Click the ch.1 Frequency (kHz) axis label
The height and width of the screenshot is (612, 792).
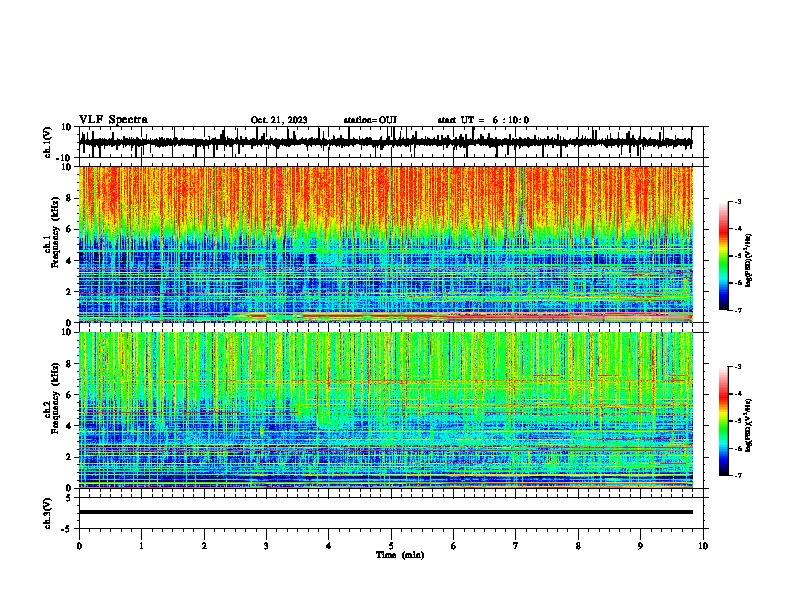[55, 232]
